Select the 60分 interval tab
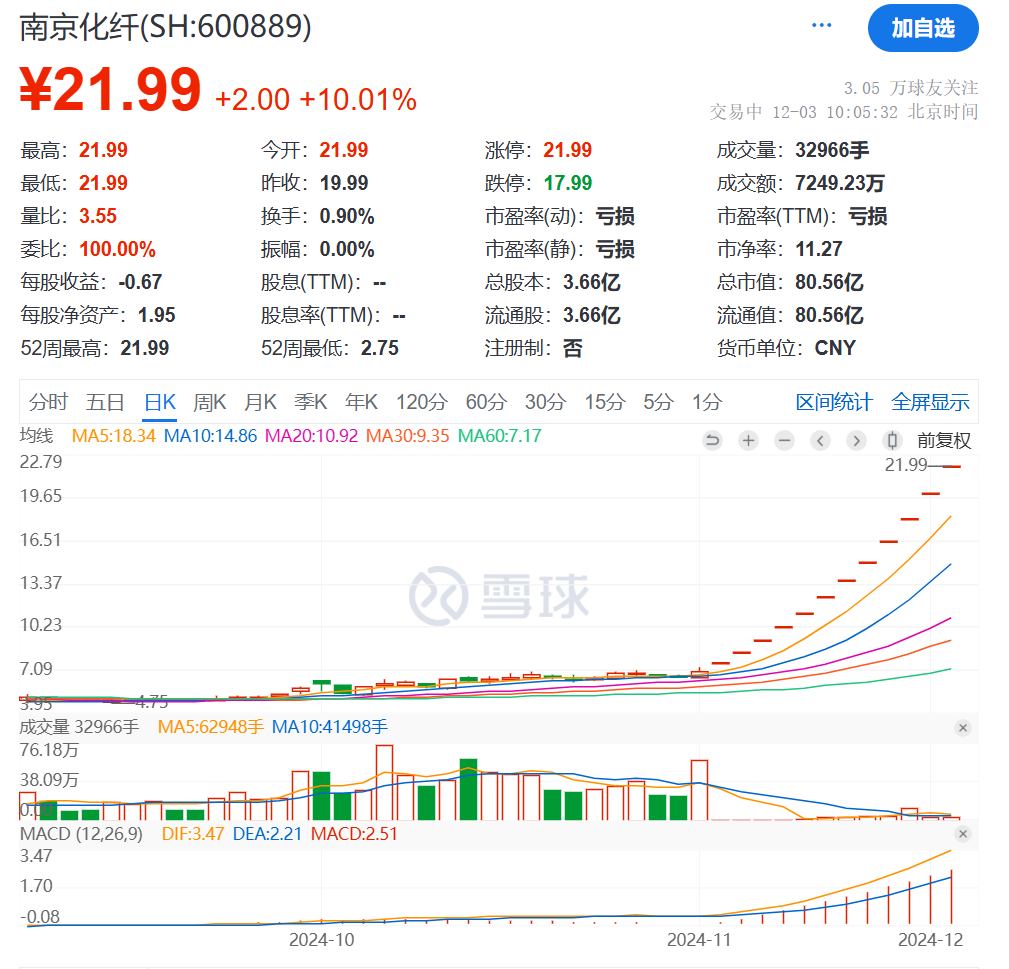The width and height of the screenshot is (1009, 969). (486, 402)
